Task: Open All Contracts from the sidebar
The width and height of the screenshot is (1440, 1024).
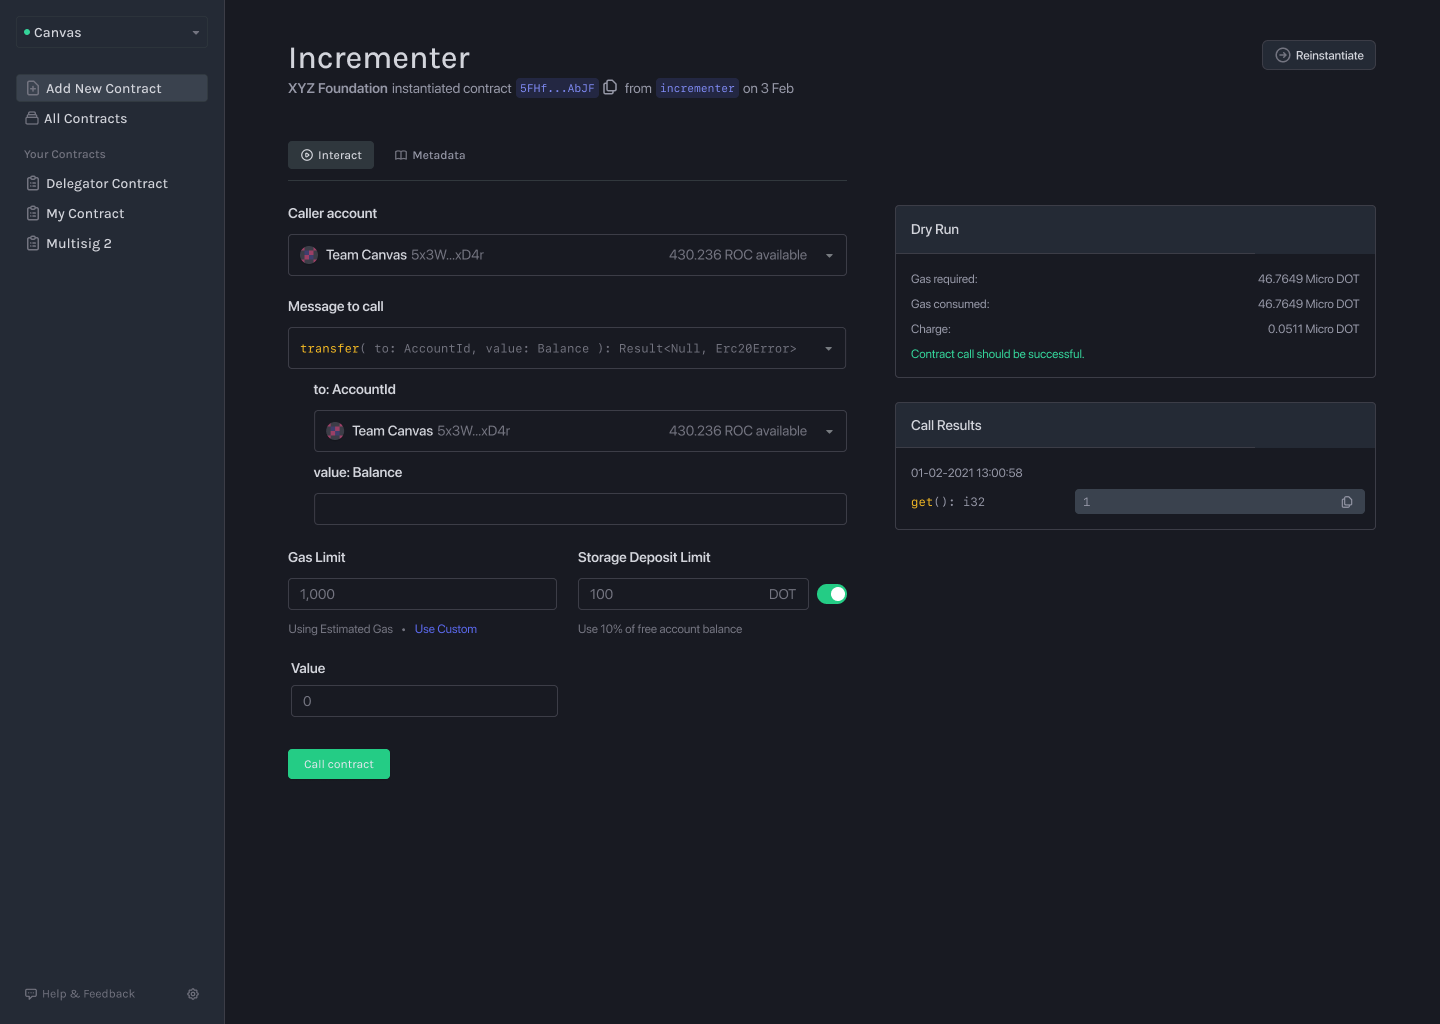Action: (85, 118)
